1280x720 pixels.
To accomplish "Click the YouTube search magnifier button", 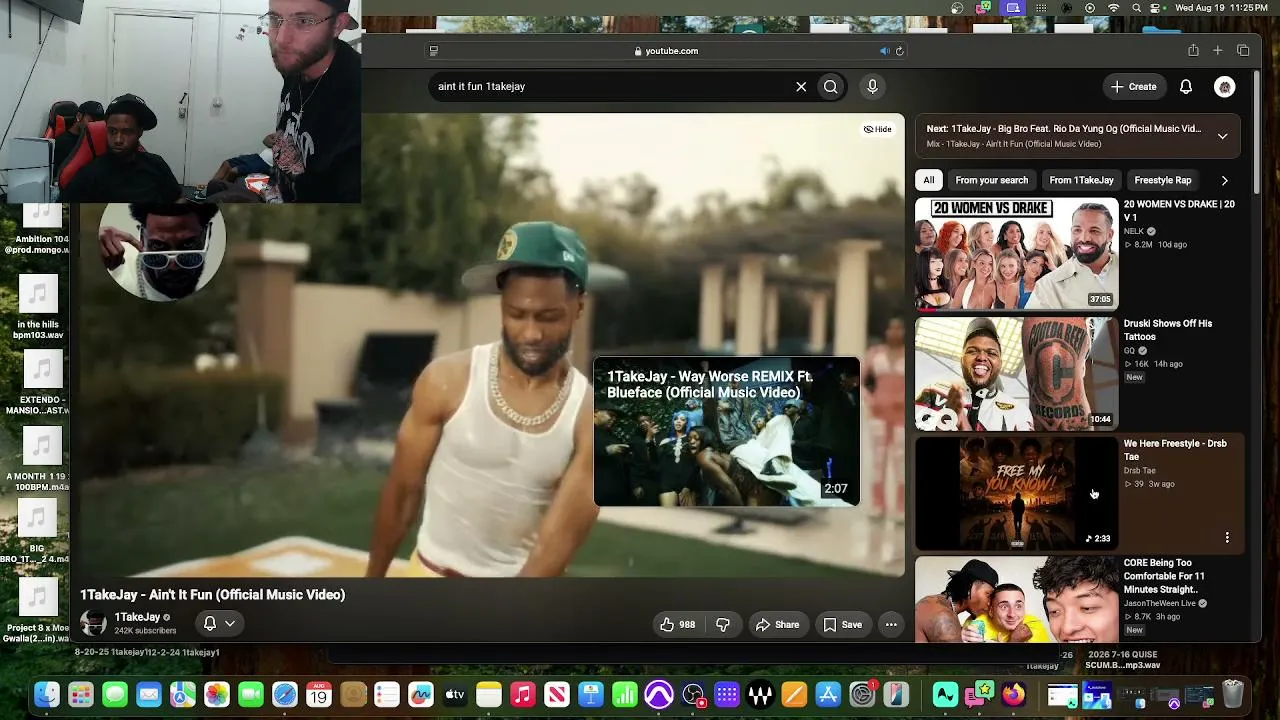I will point(830,87).
